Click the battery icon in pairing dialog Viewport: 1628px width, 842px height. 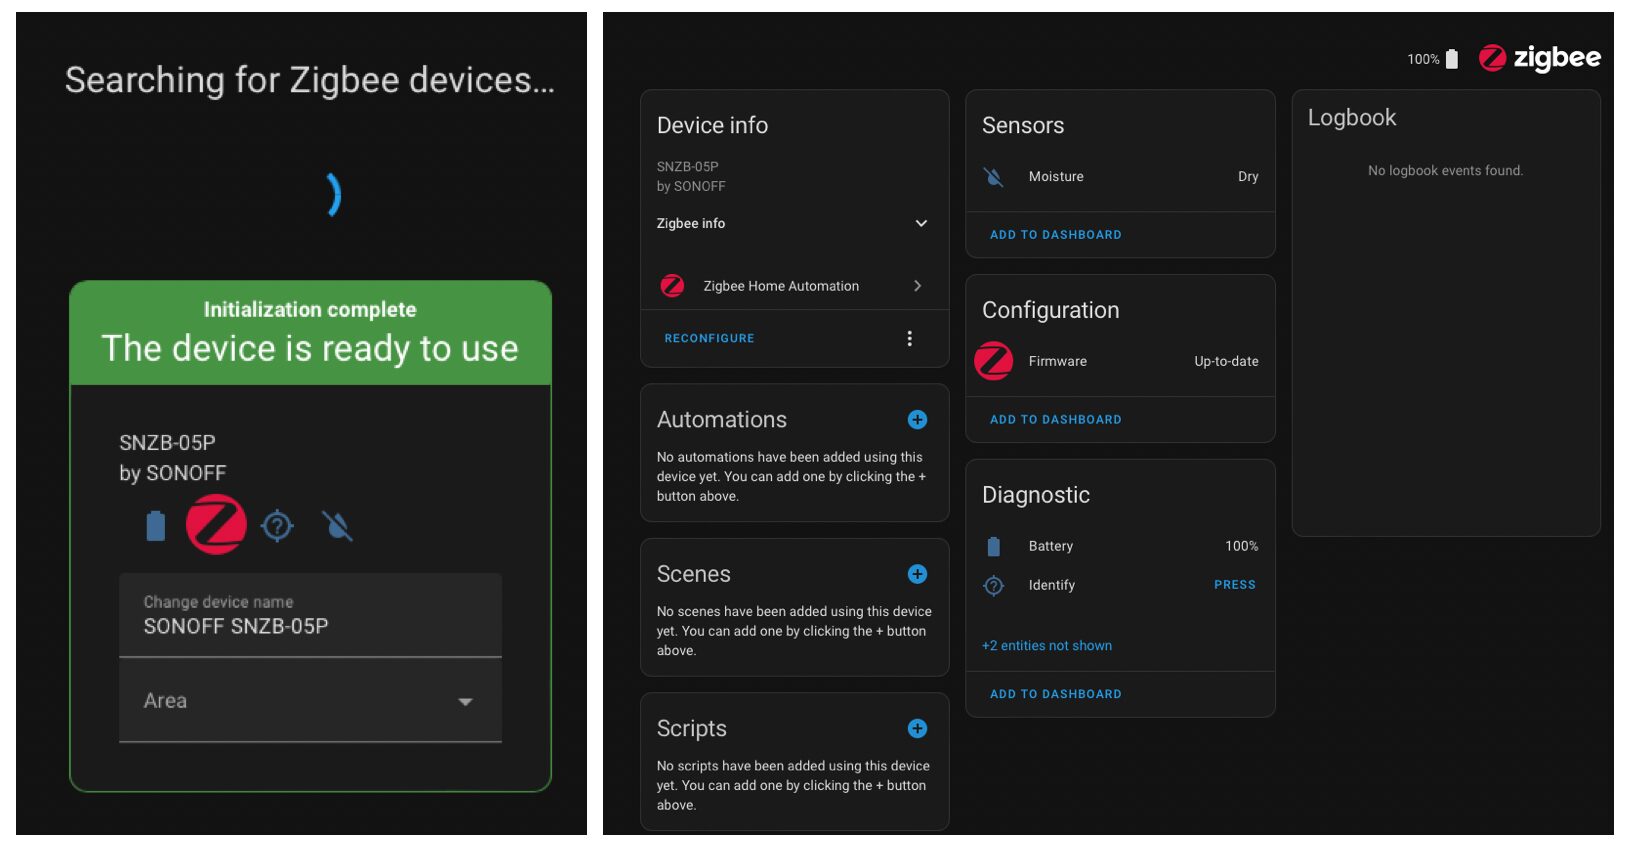click(156, 526)
